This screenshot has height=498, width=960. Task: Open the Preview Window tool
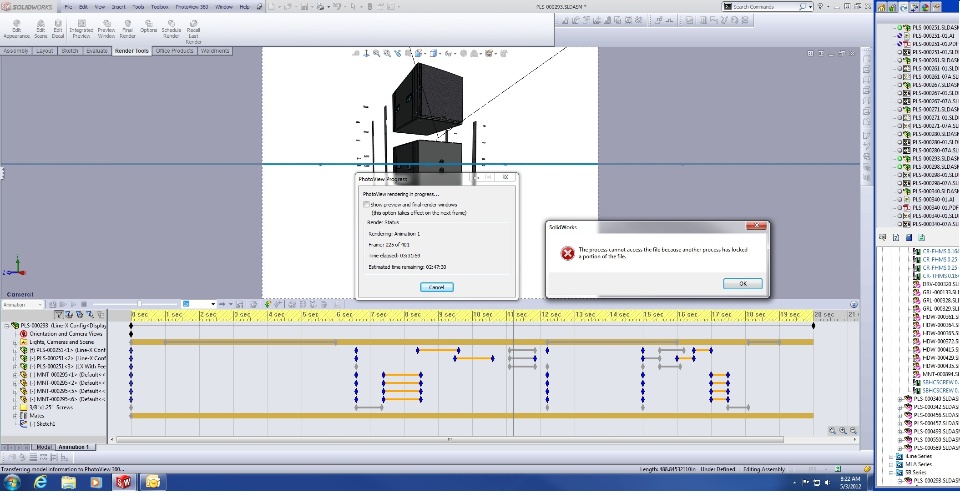(x=107, y=29)
